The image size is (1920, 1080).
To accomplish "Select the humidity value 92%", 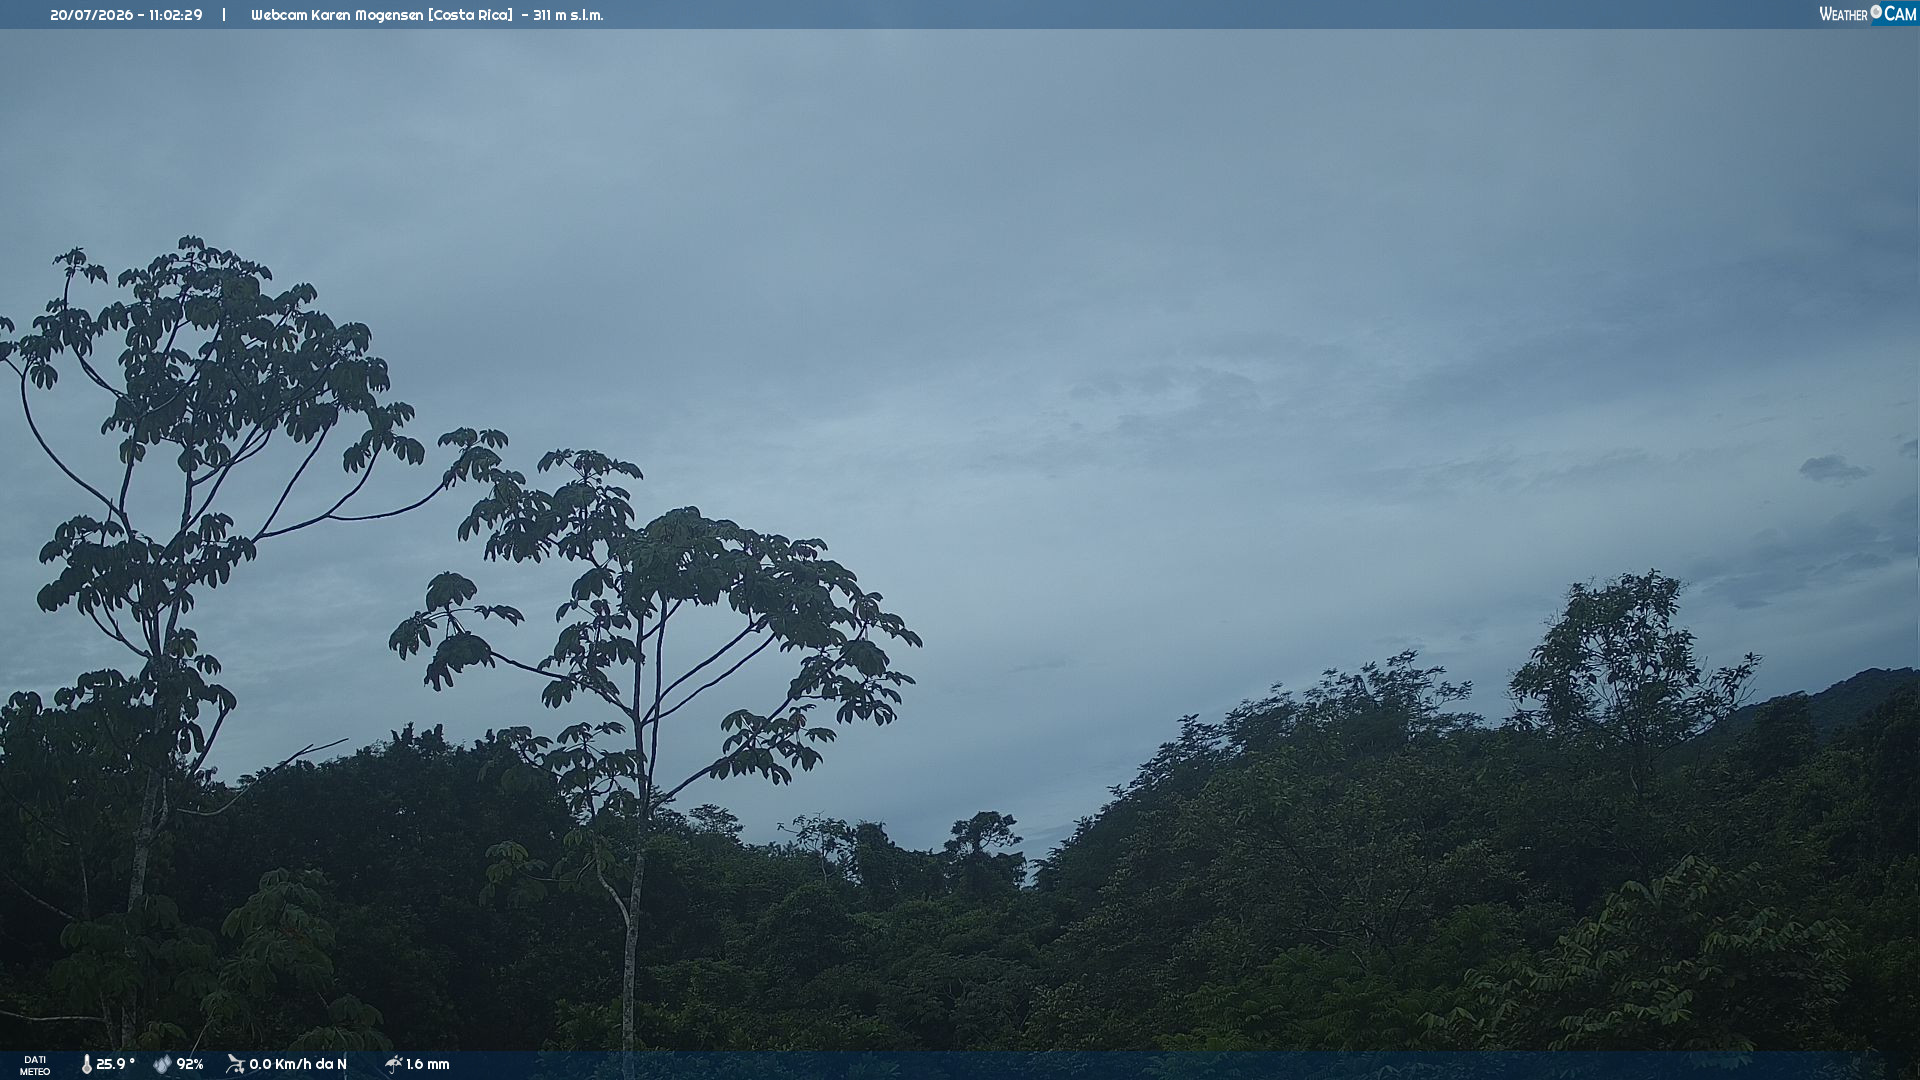I will [x=190, y=1065].
